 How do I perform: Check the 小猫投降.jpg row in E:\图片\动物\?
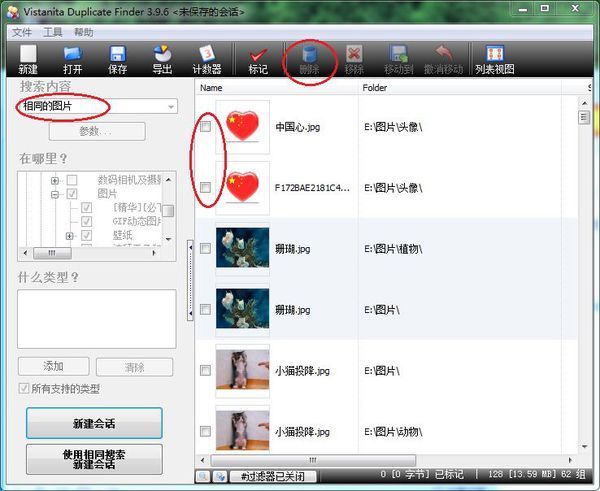pyautogui.click(x=205, y=431)
